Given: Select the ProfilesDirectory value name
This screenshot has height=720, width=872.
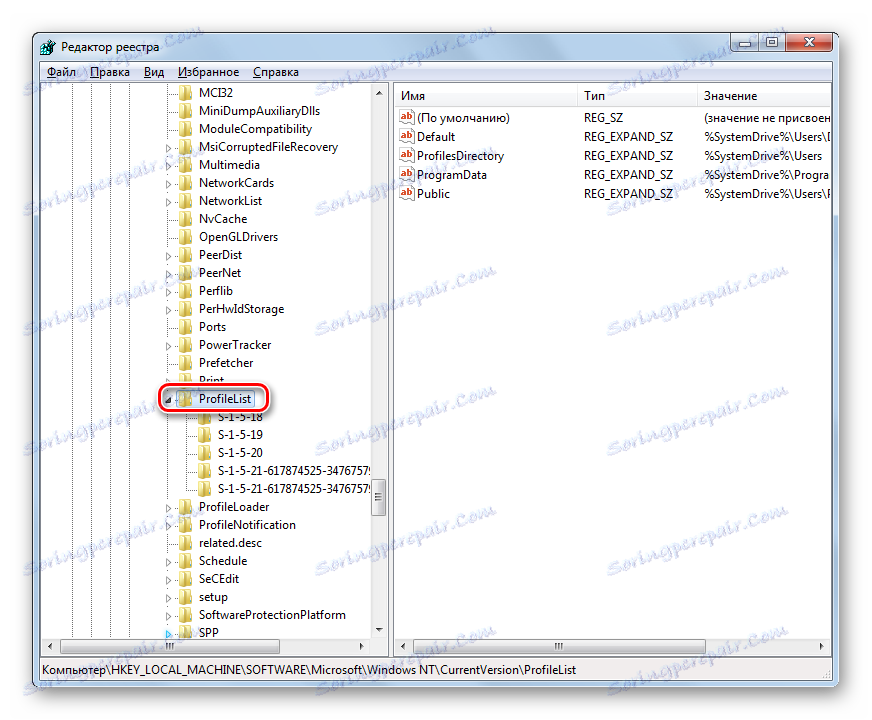Looking at the screenshot, I should 460,156.
